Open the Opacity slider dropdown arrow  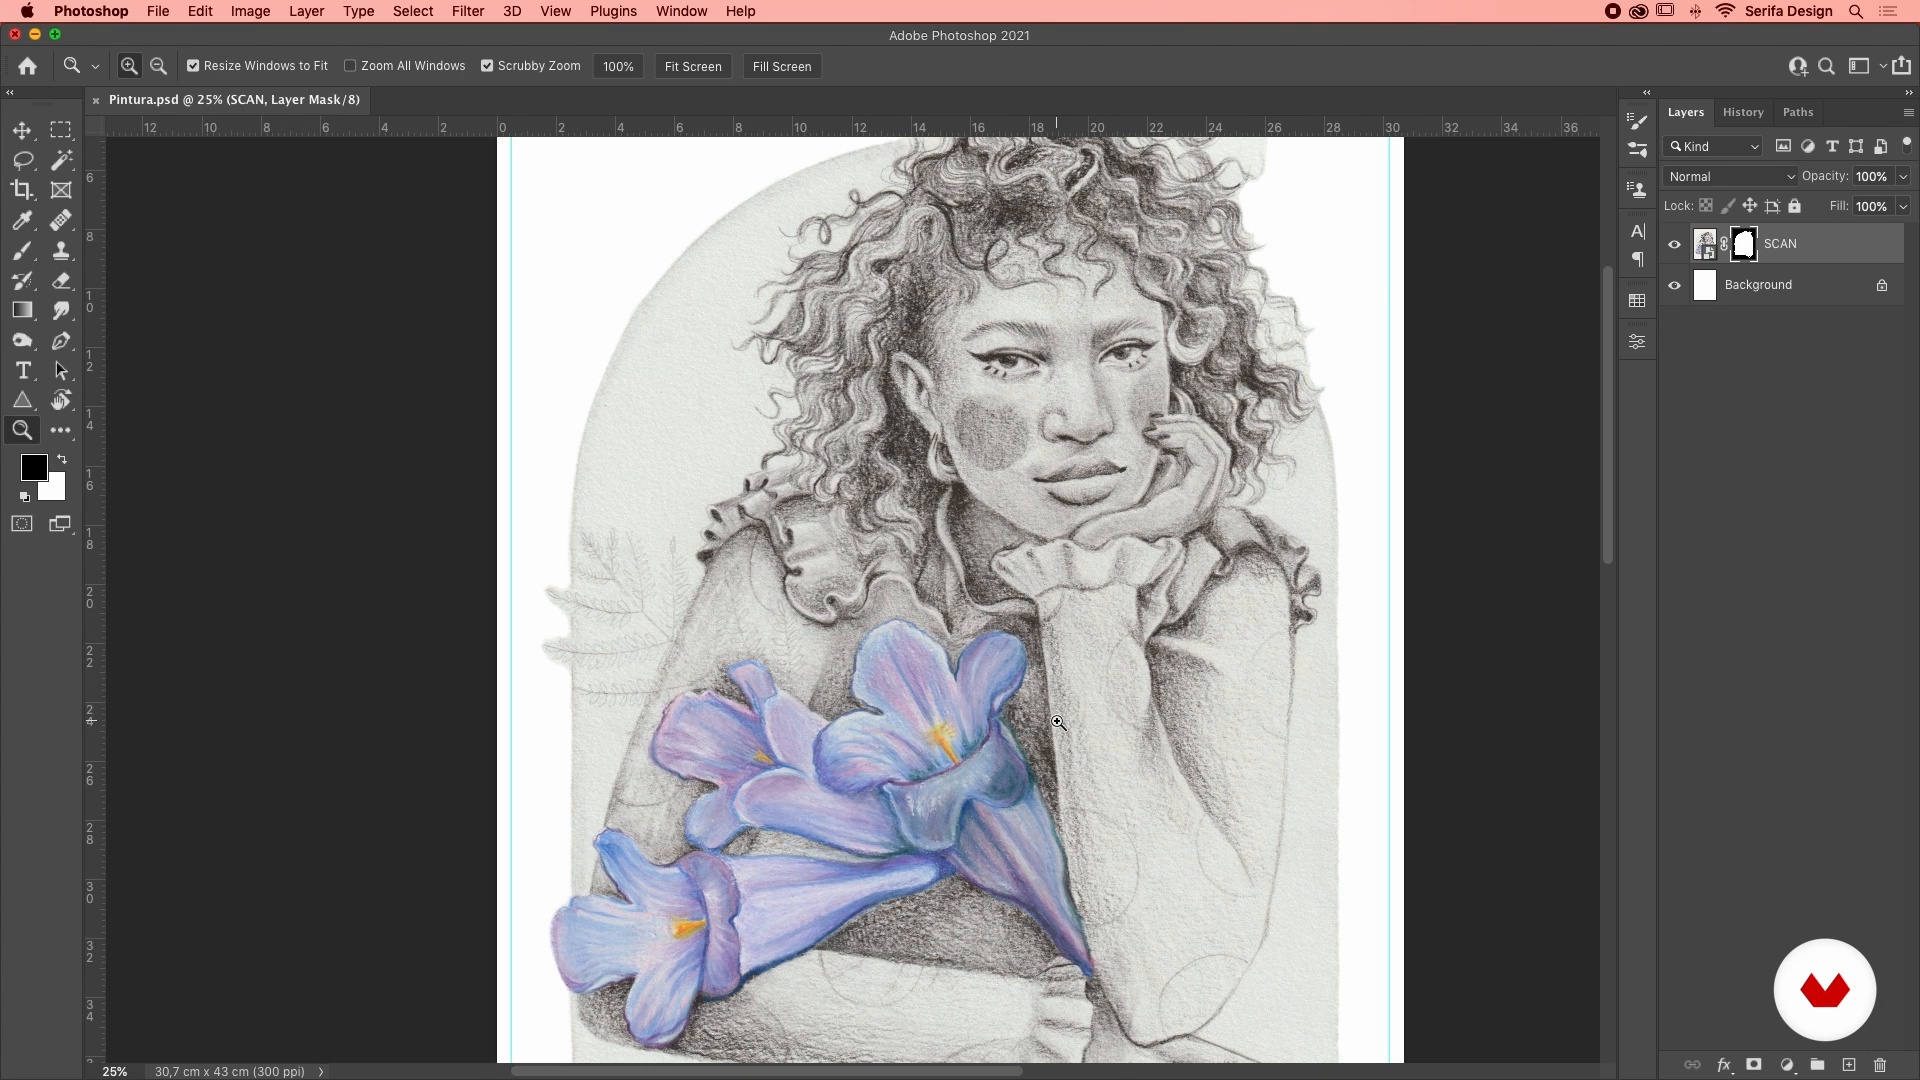(x=1903, y=177)
